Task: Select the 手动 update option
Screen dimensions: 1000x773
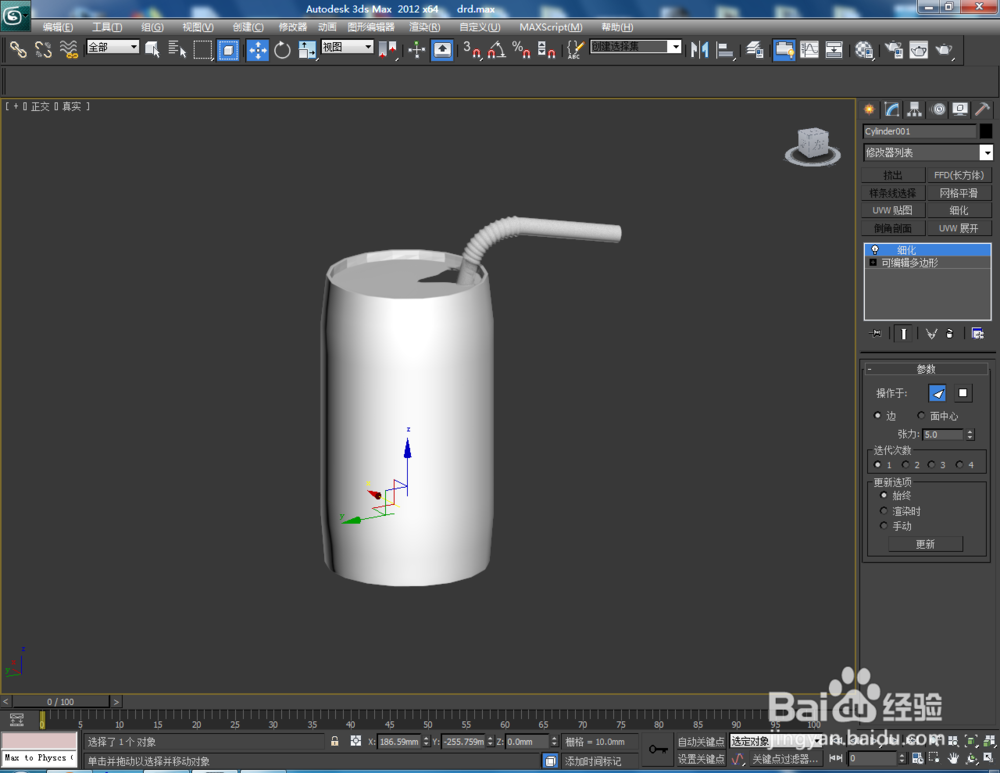Action: pyautogui.click(x=883, y=526)
